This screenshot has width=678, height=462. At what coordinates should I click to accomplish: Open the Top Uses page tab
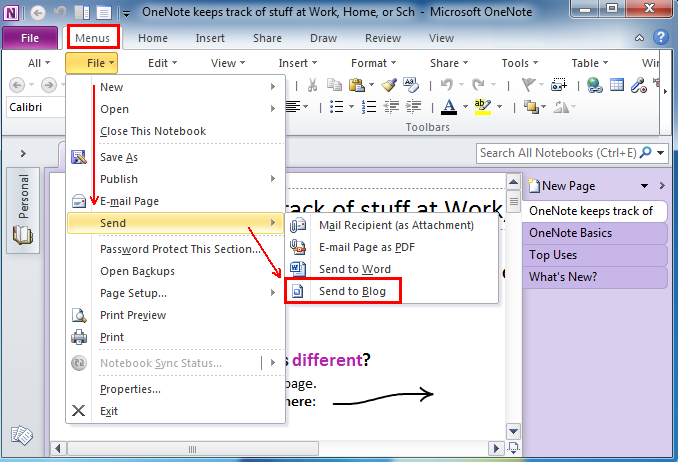595,255
